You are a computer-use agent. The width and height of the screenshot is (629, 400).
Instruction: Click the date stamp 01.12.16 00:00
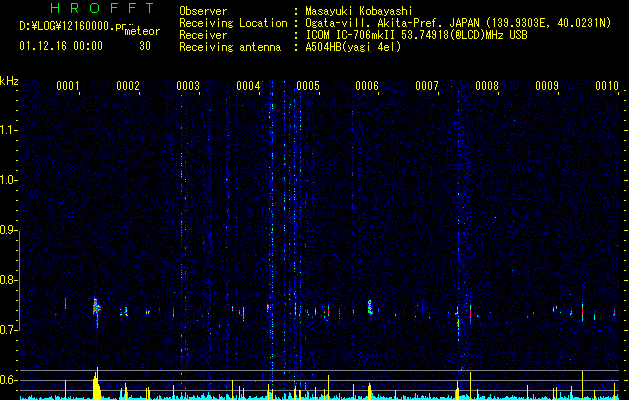pyautogui.click(x=61, y=46)
